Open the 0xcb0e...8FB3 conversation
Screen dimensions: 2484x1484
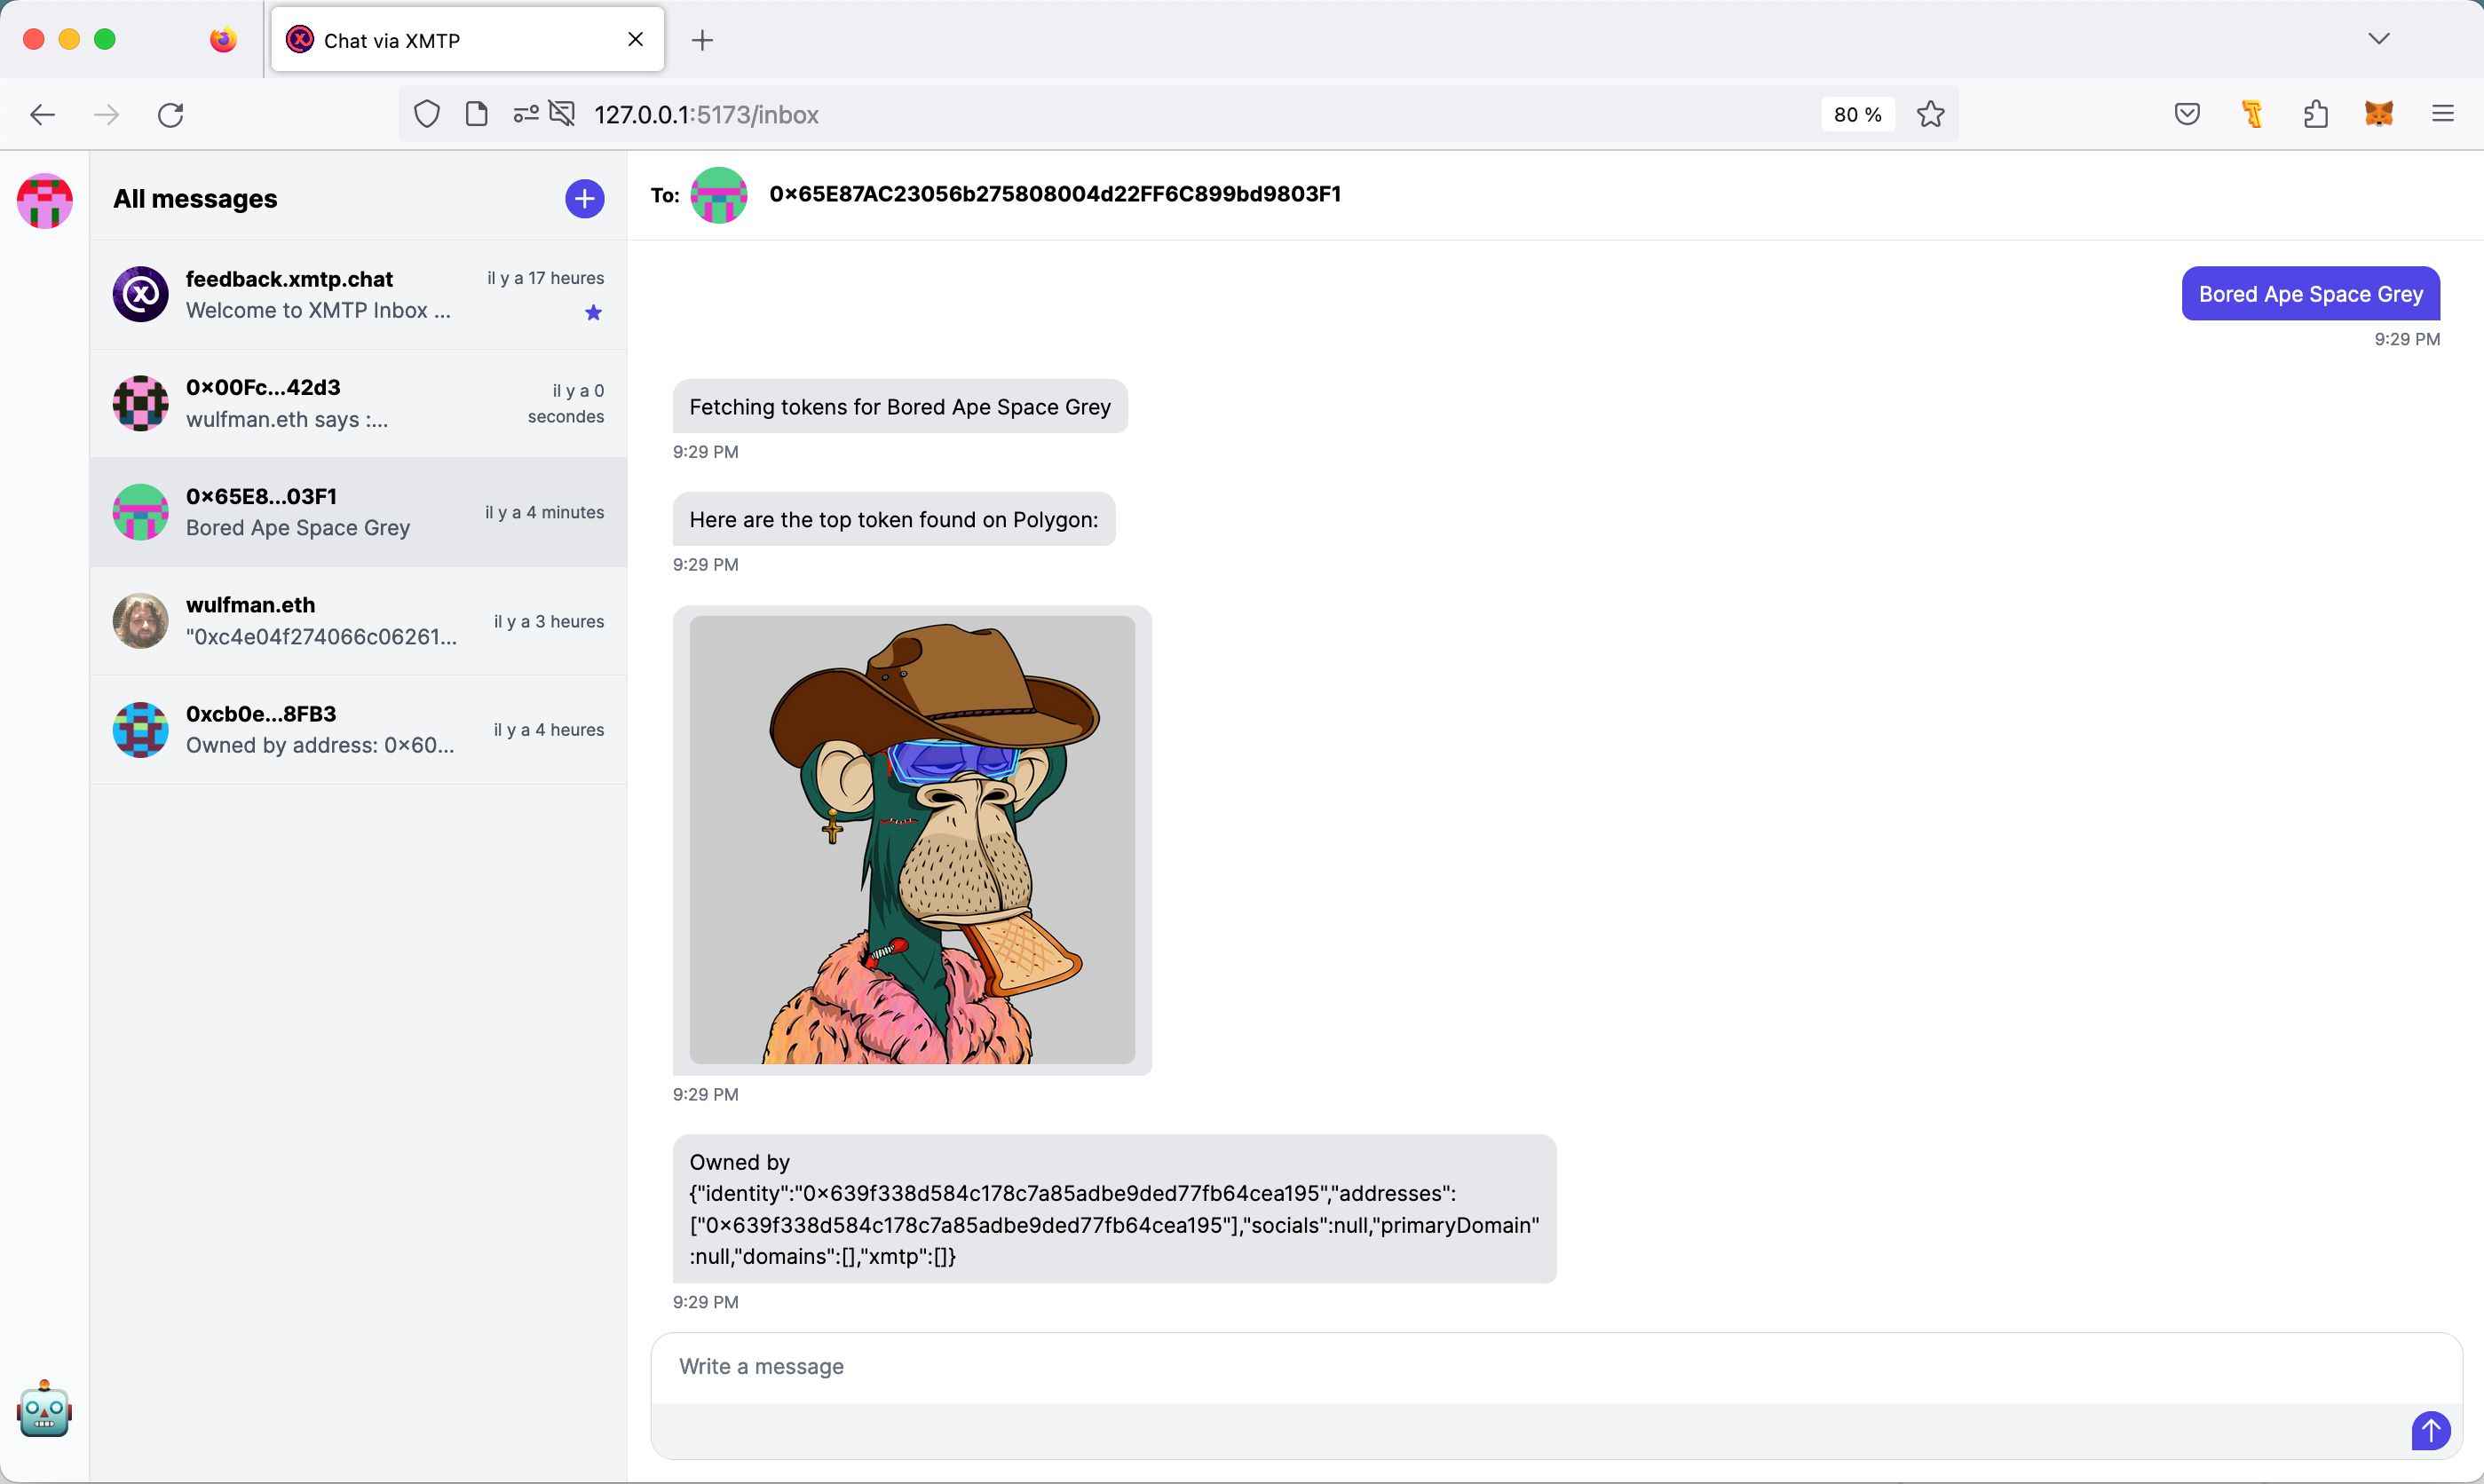pos(358,730)
